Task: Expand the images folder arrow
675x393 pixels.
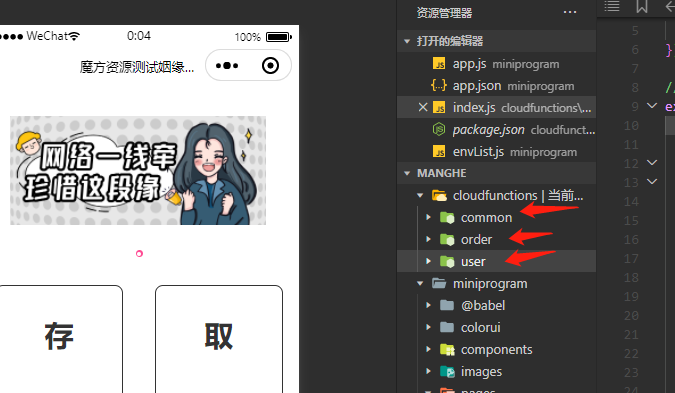Action: pyautogui.click(x=428, y=371)
